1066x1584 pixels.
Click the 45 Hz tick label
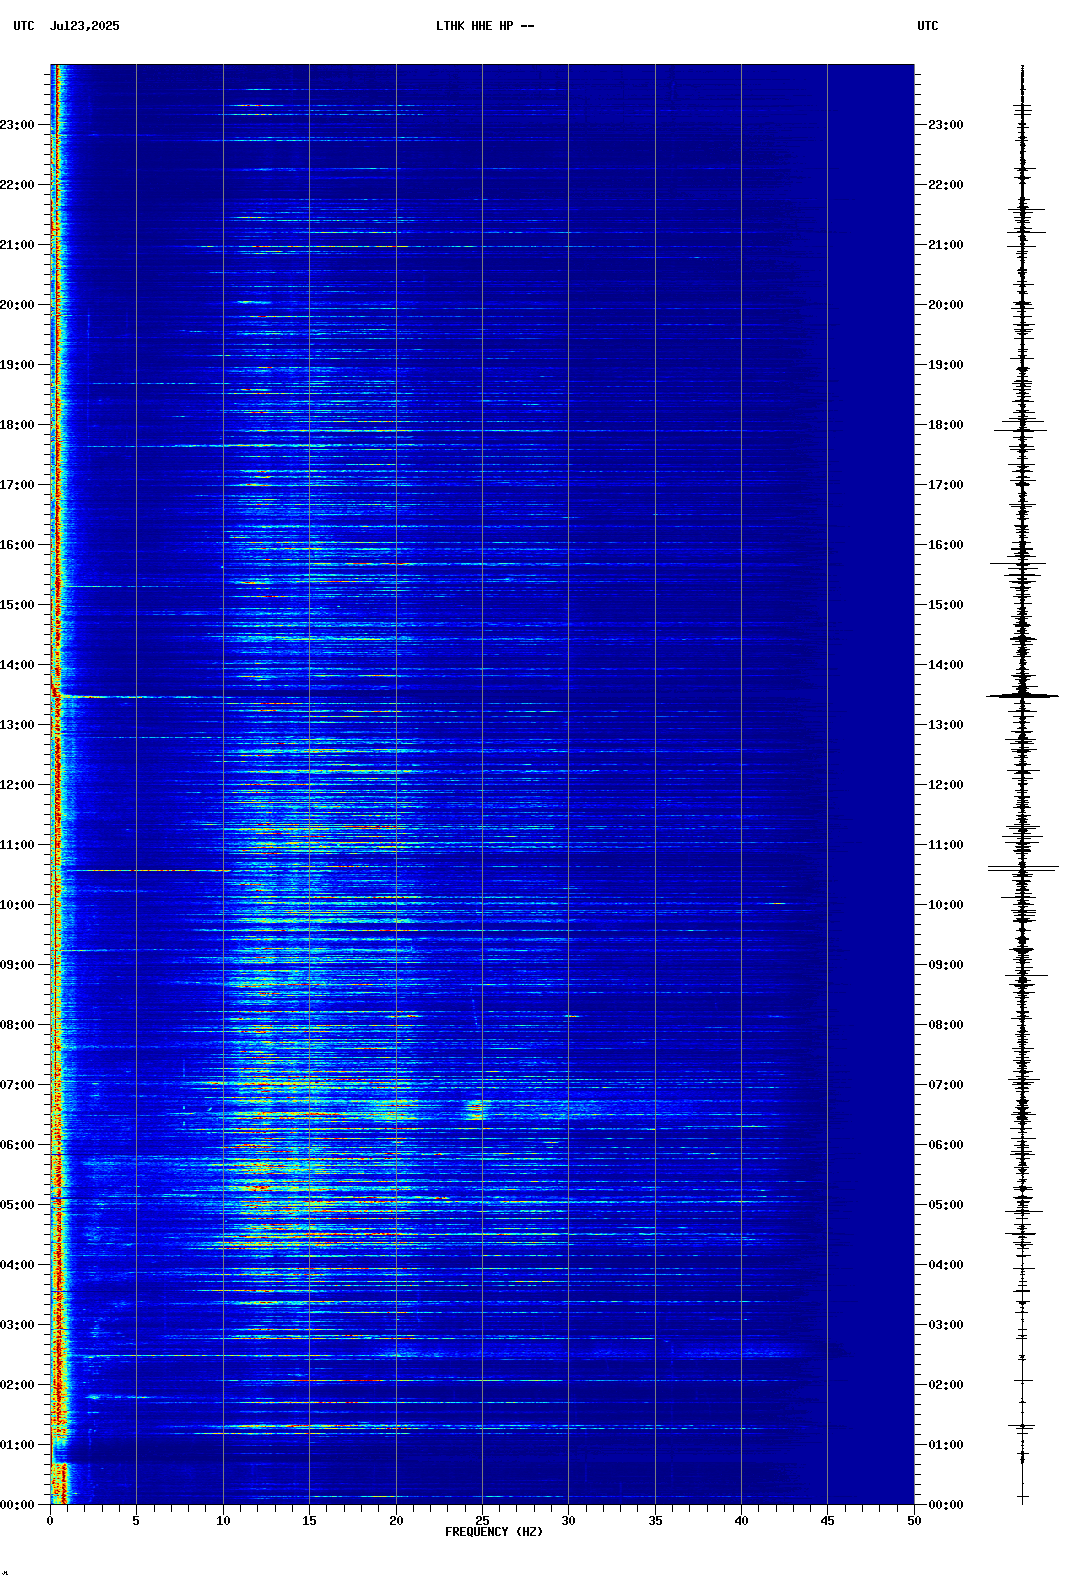[x=827, y=1521]
